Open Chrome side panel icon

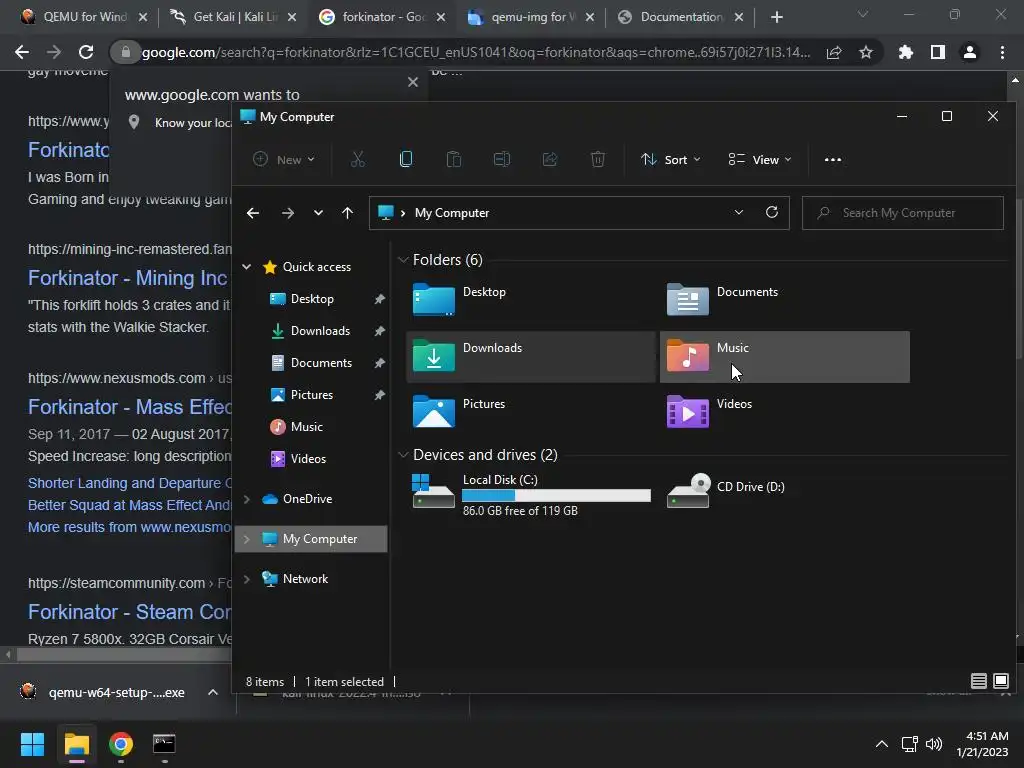tap(938, 52)
